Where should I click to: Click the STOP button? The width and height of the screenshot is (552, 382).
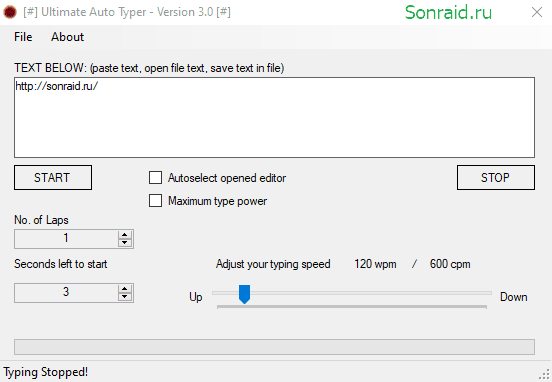pos(496,177)
